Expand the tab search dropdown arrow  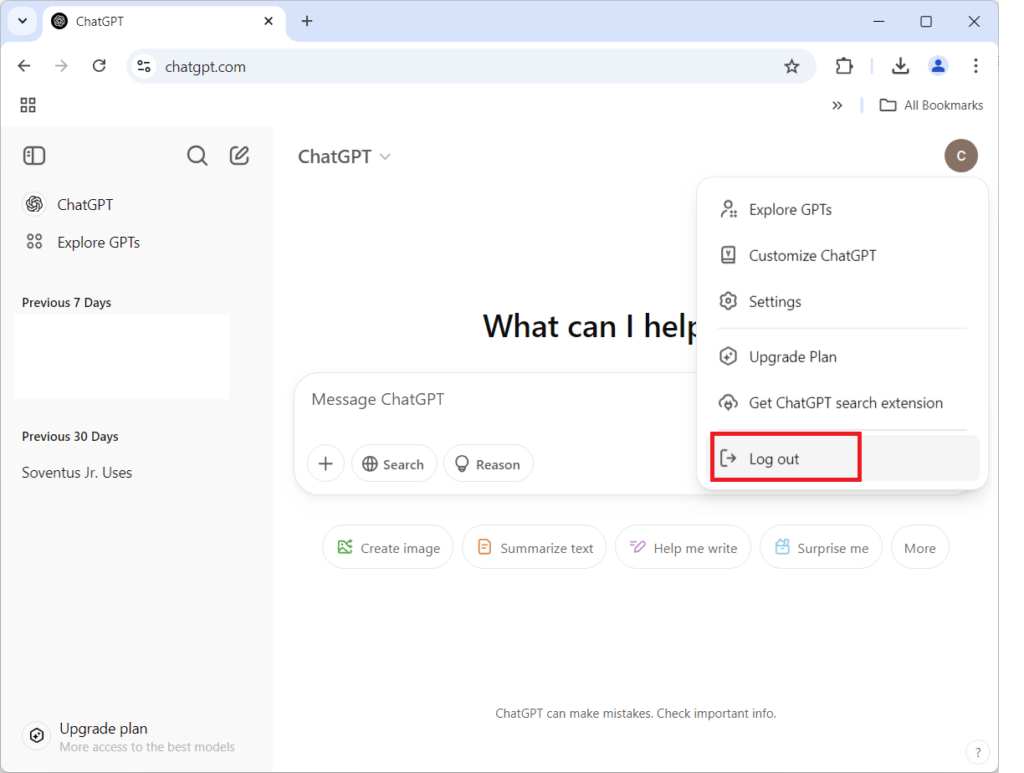pyautogui.click(x=22, y=21)
